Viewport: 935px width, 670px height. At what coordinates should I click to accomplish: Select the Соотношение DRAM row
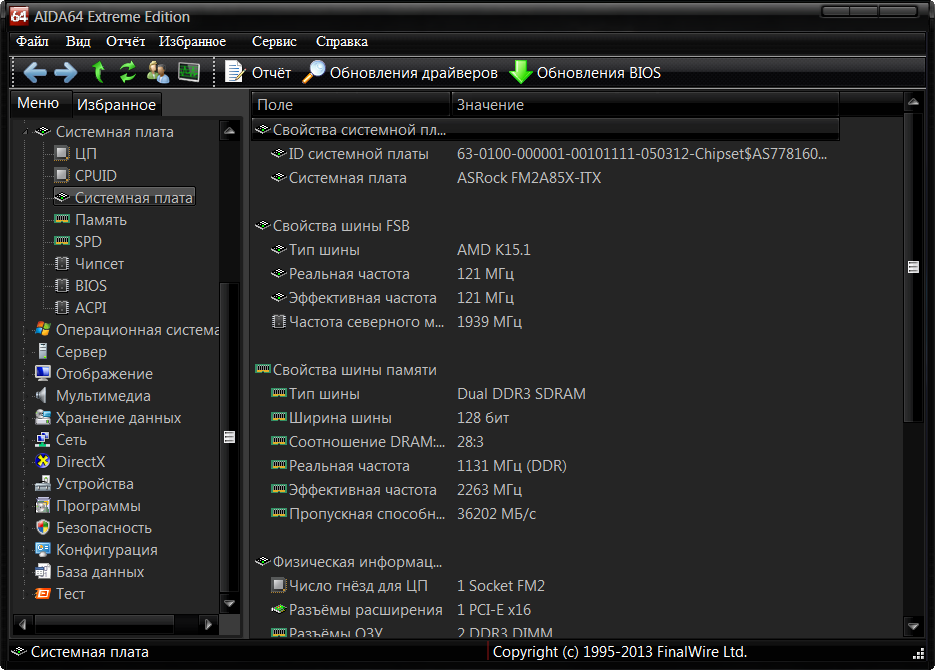pyautogui.click(x=546, y=442)
